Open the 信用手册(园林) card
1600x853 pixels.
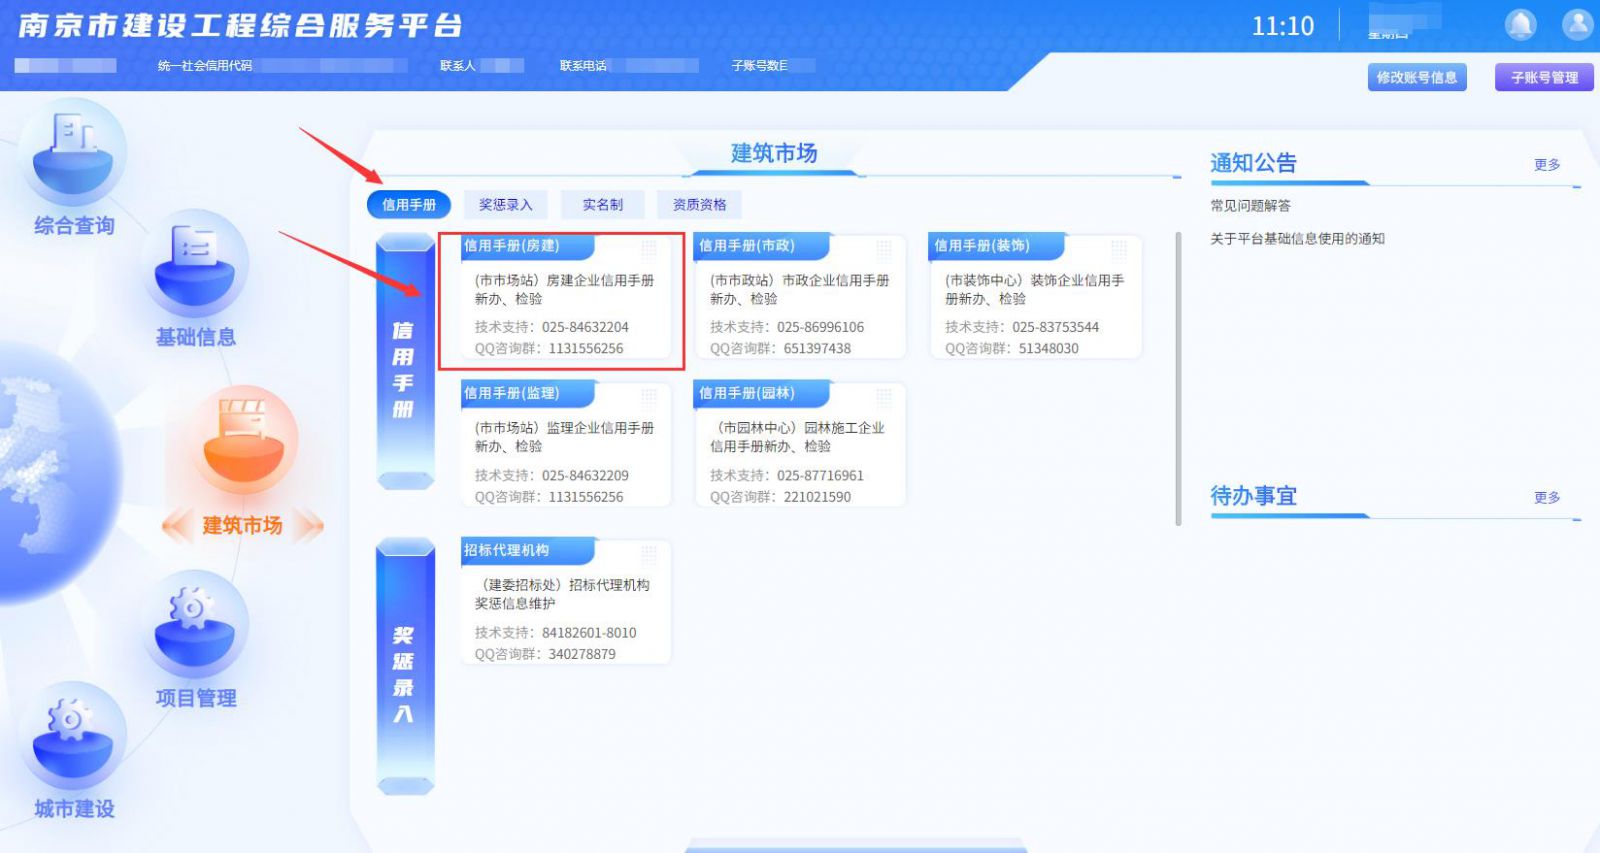(x=800, y=444)
